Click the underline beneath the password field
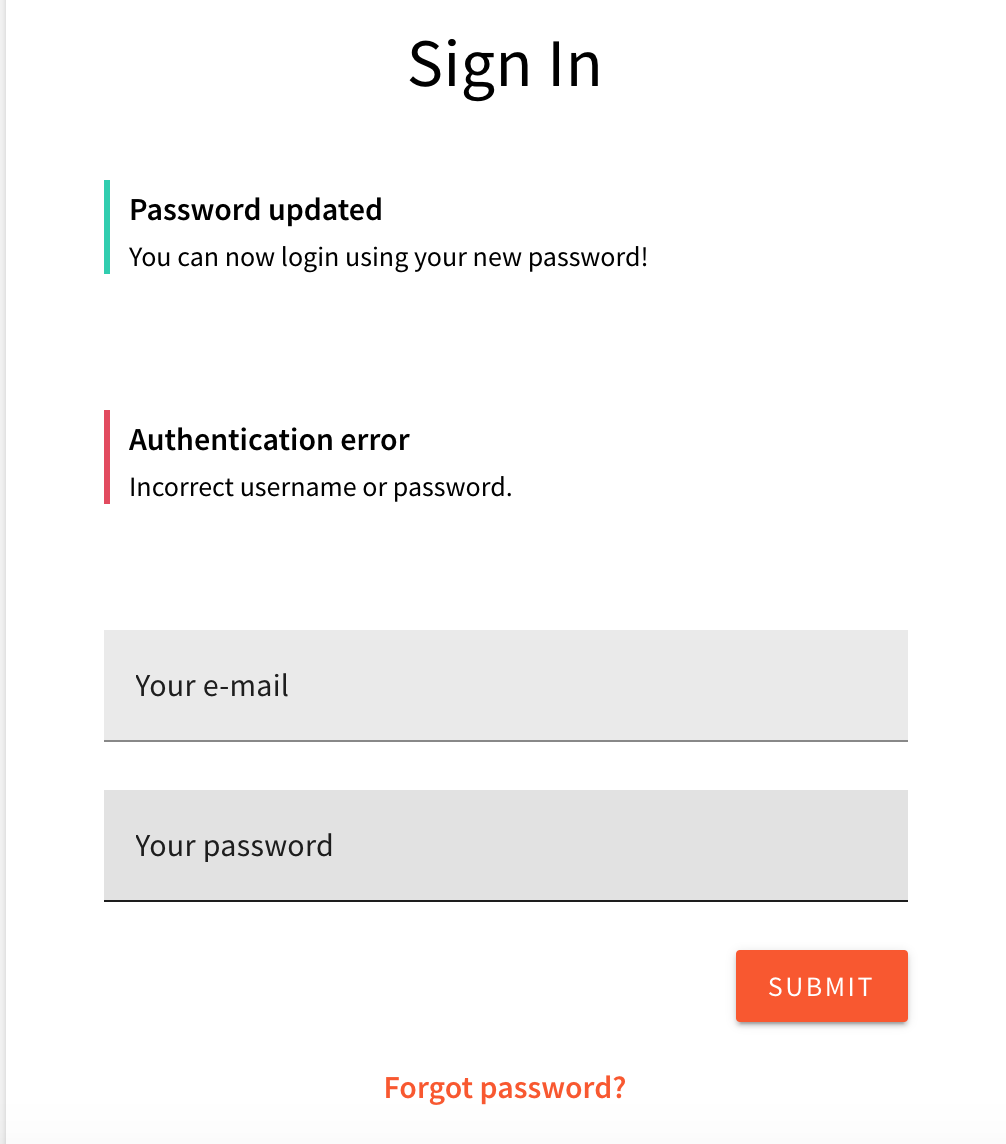 point(505,901)
